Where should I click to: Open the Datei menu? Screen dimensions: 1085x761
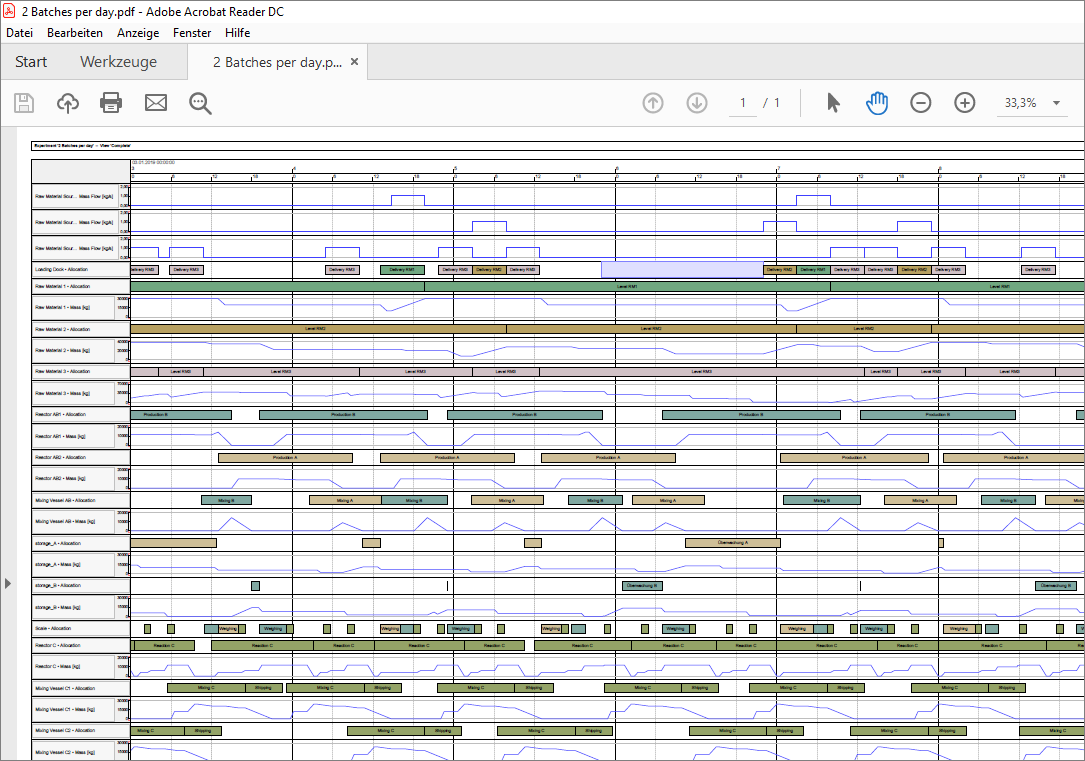coord(19,32)
